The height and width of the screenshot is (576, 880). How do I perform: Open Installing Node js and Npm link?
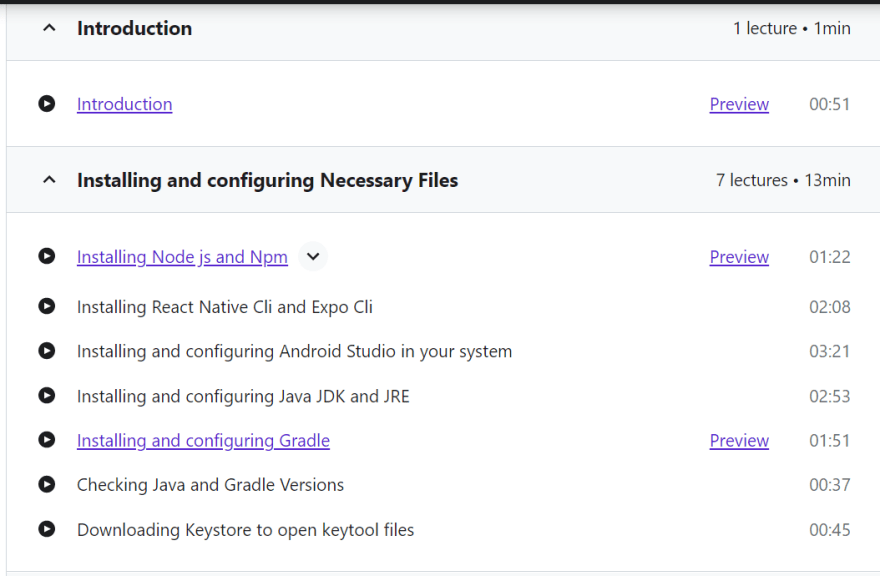pyautogui.click(x=182, y=257)
